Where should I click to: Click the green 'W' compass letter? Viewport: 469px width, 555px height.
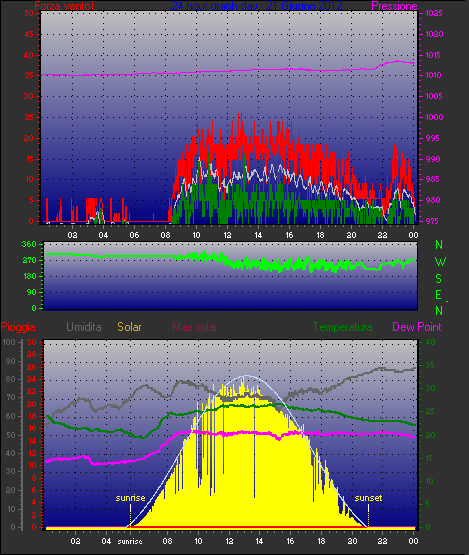(440, 262)
